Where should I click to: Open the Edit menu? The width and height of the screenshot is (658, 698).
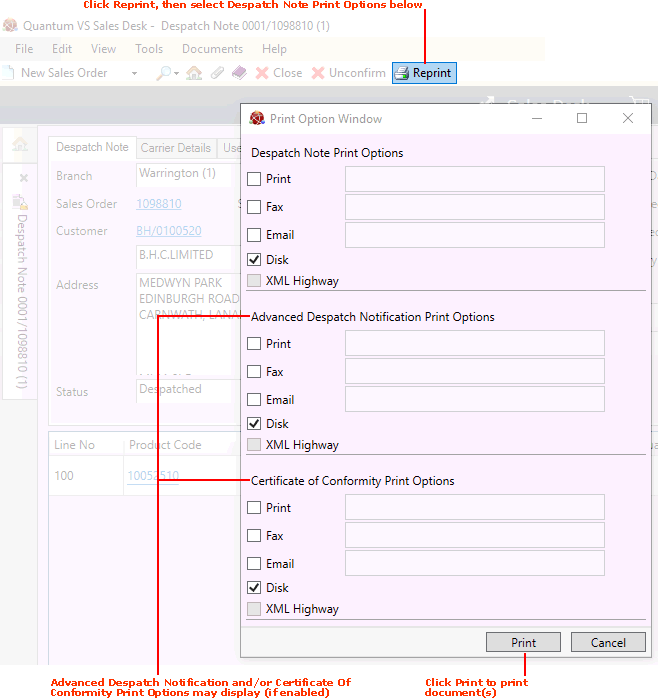click(62, 49)
